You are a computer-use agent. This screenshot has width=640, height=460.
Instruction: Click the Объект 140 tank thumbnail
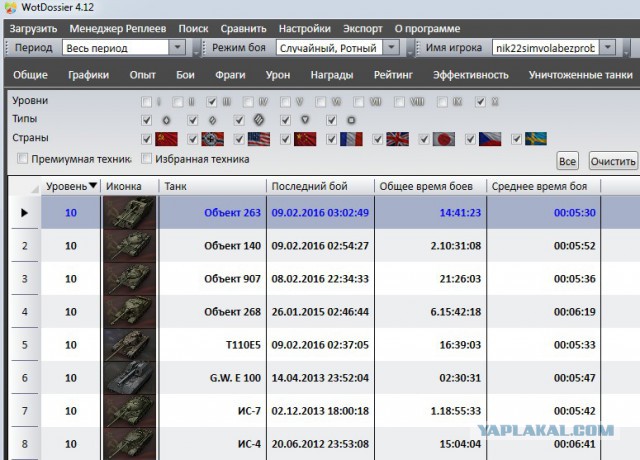[129, 245]
